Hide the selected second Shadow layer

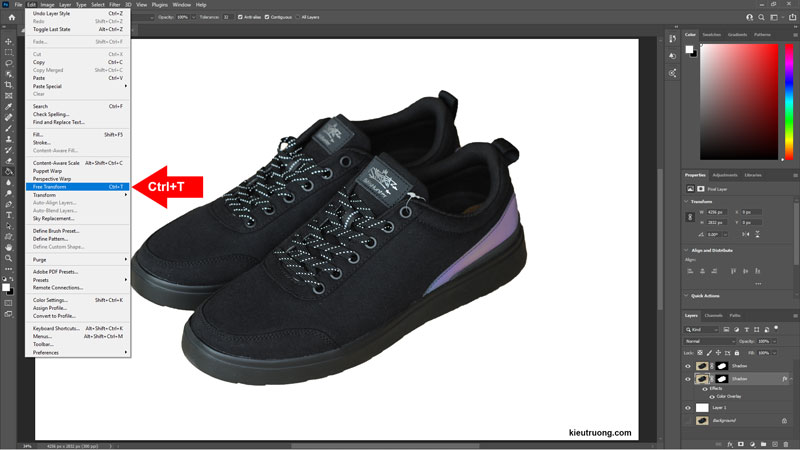pyautogui.click(x=688, y=379)
